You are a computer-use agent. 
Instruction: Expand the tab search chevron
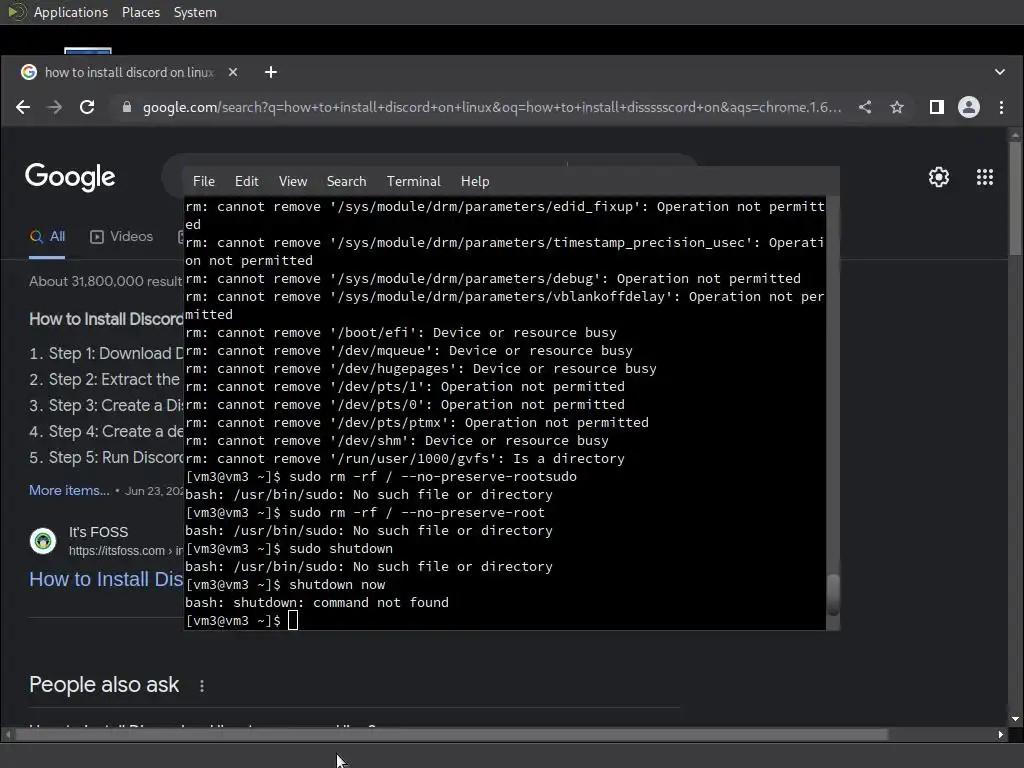1000,72
